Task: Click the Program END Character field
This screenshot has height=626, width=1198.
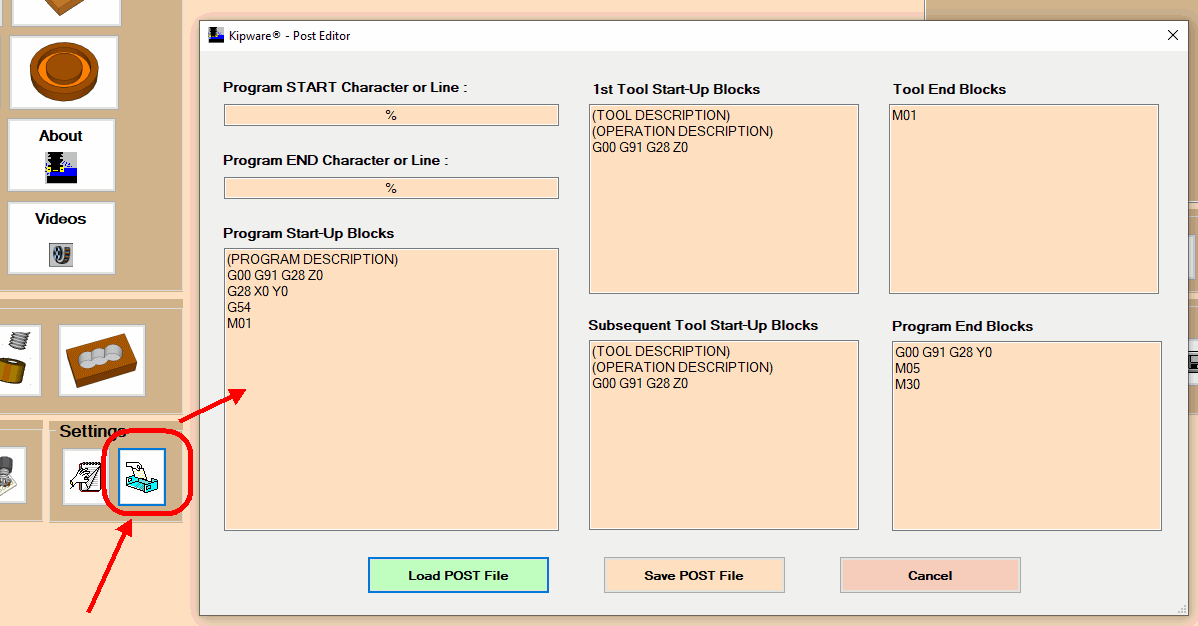Action: [391, 188]
